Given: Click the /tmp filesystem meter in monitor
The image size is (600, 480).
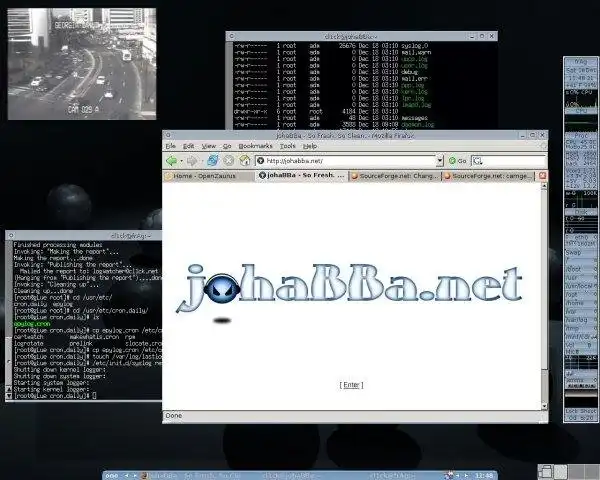Looking at the screenshot, I should click(581, 328).
